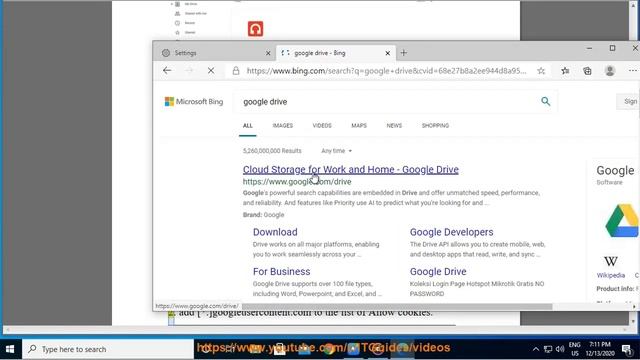Click the Software label under Google
This screenshot has height=360, width=640.
point(609,182)
